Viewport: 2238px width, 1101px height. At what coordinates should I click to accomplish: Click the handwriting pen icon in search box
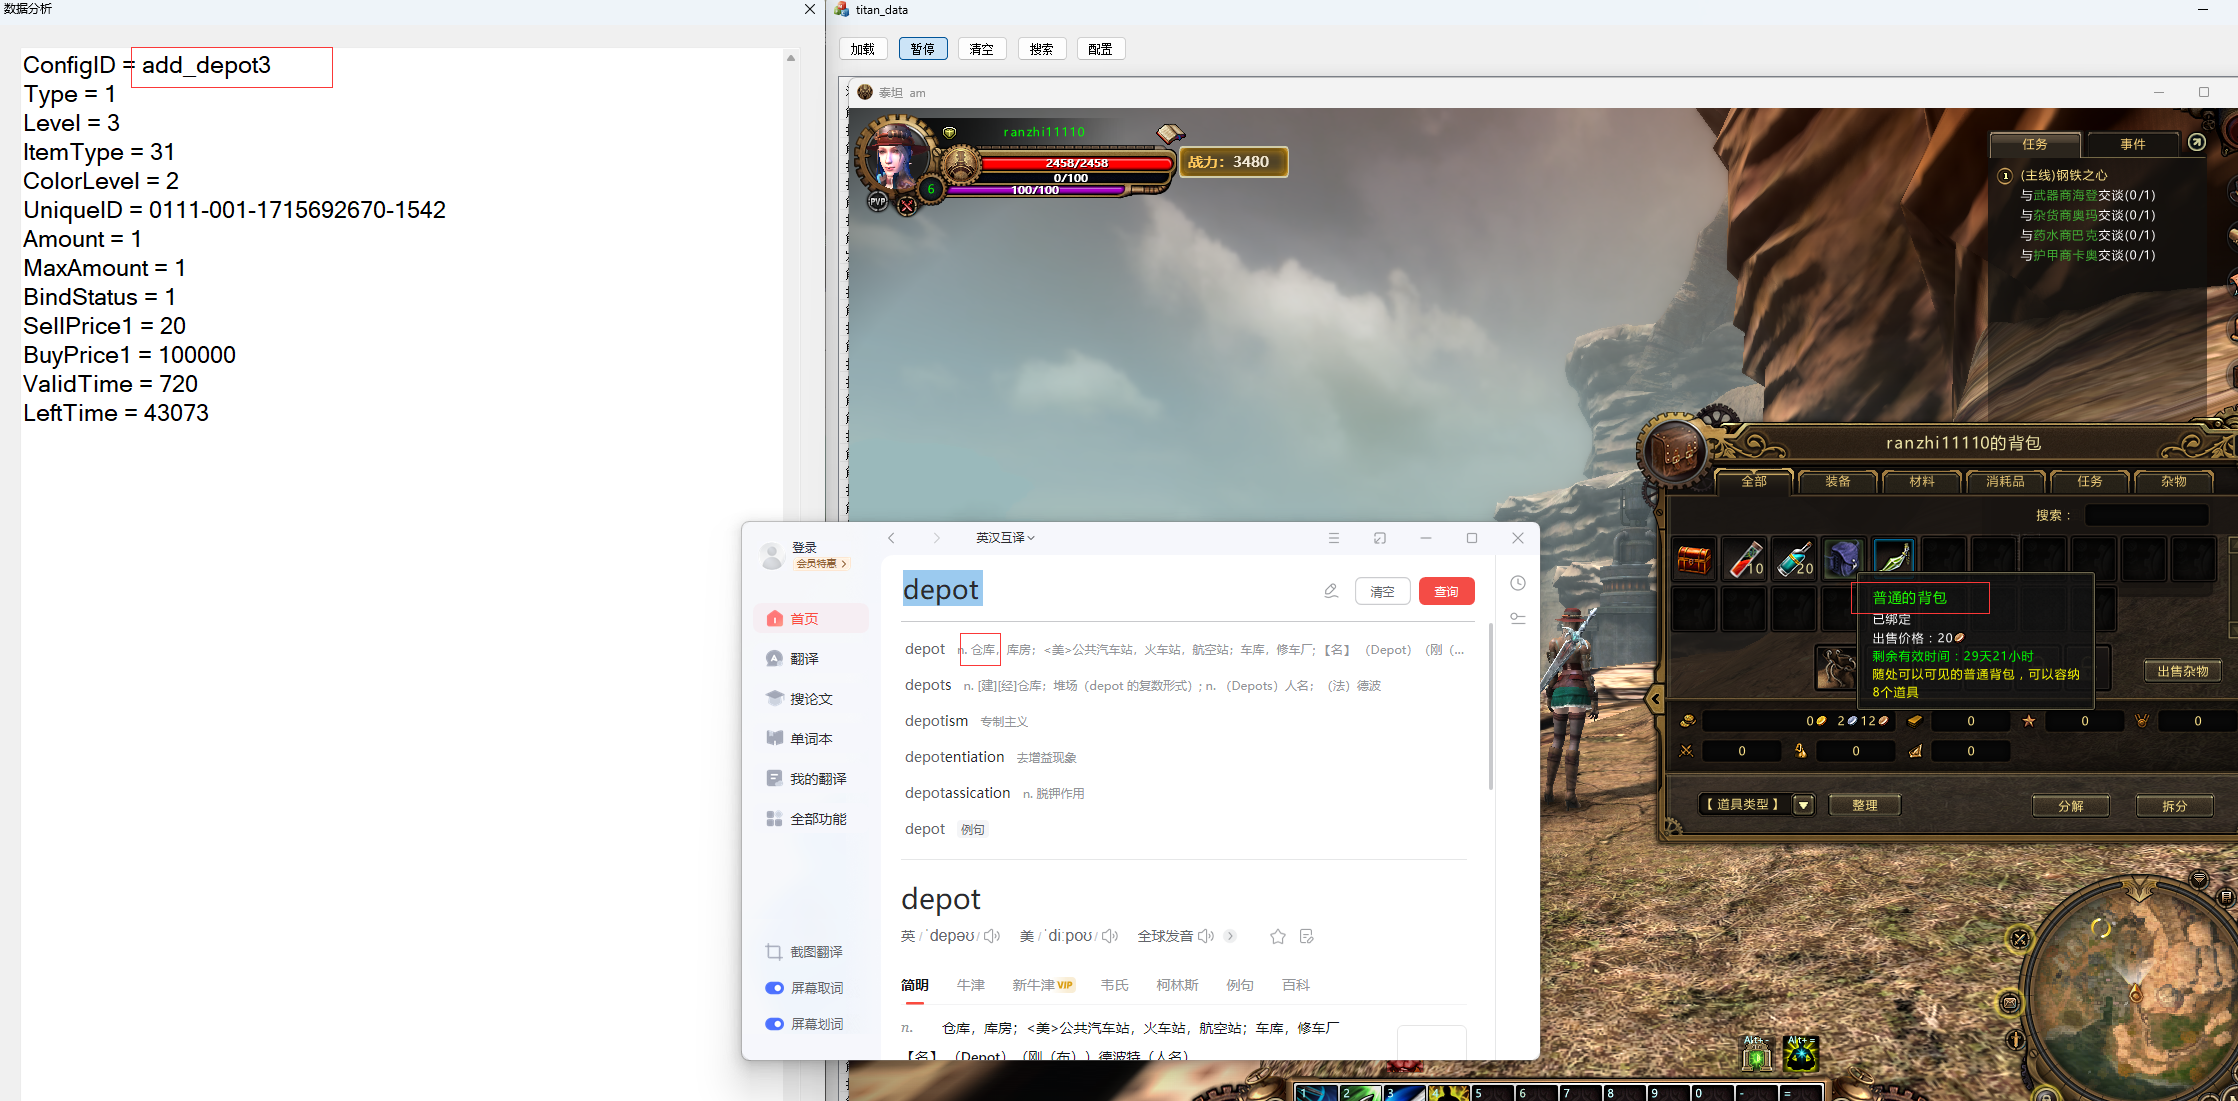pyautogui.click(x=1331, y=591)
